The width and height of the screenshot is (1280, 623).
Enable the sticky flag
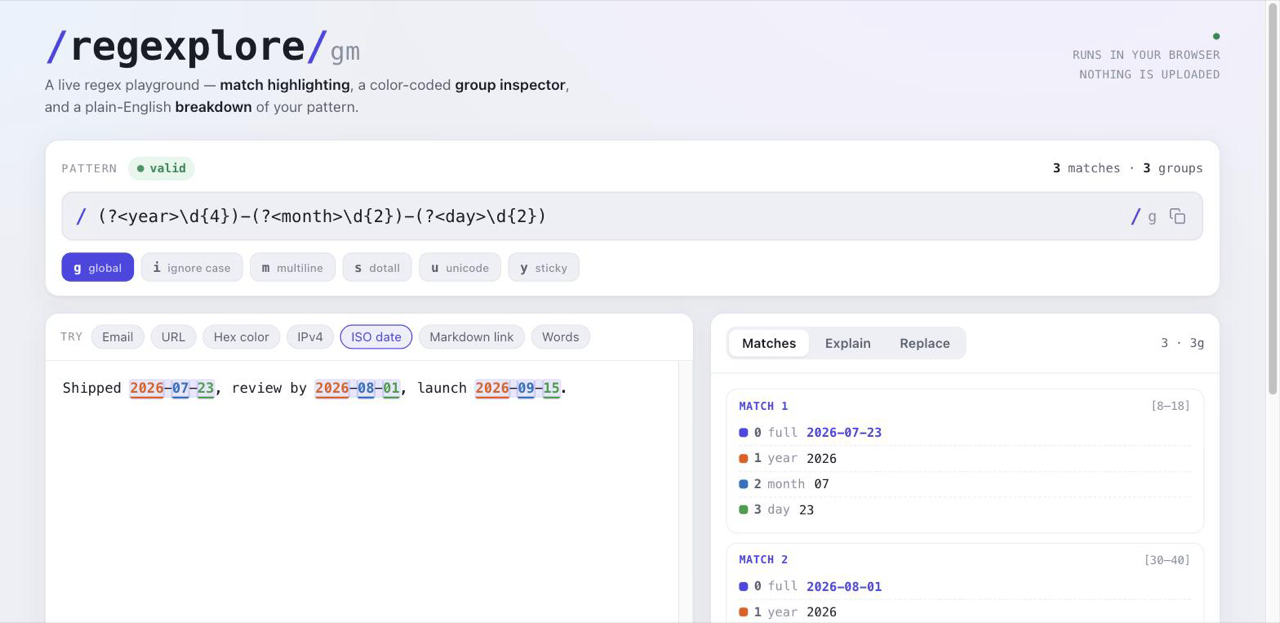click(543, 267)
